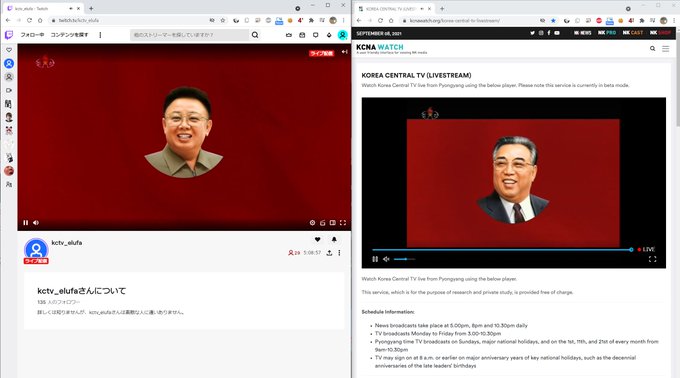
Task: Select the gray followed channel avatar
Action: coord(9,77)
